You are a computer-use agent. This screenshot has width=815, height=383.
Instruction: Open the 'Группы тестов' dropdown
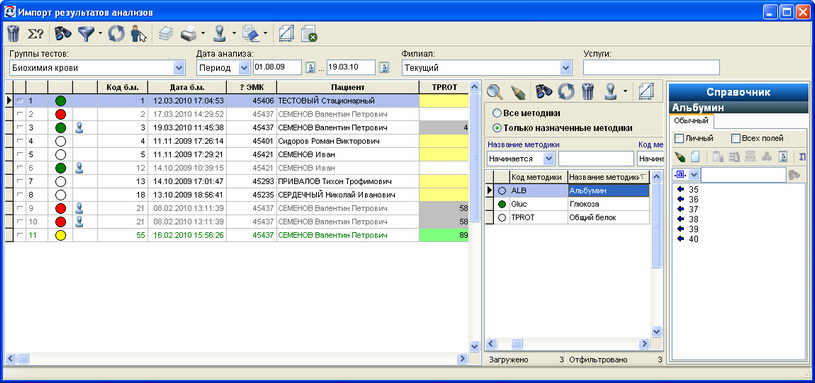pyautogui.click(x=179, y=68)
